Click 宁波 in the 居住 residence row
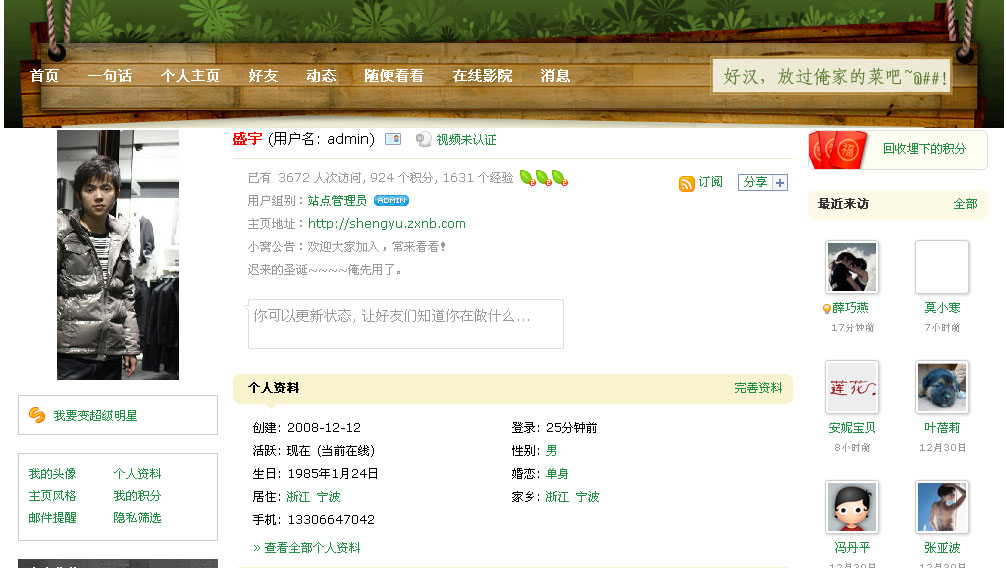 [x=328, y=497]
